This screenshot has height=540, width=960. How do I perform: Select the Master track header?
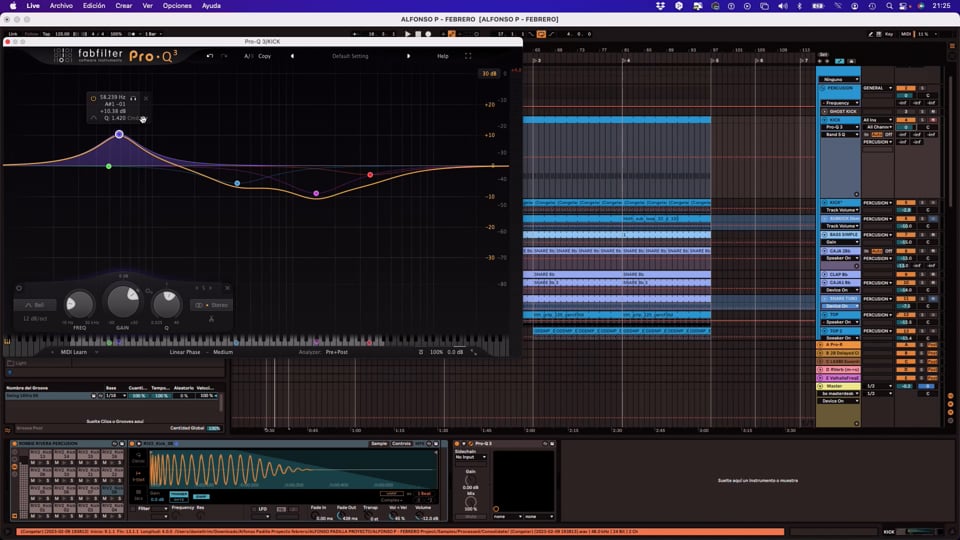point(838,386)
